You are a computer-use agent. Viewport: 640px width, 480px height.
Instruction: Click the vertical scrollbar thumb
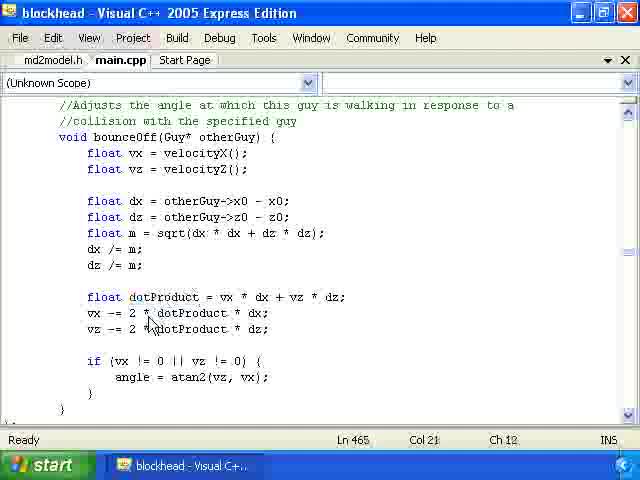click(x=630, y=252)
